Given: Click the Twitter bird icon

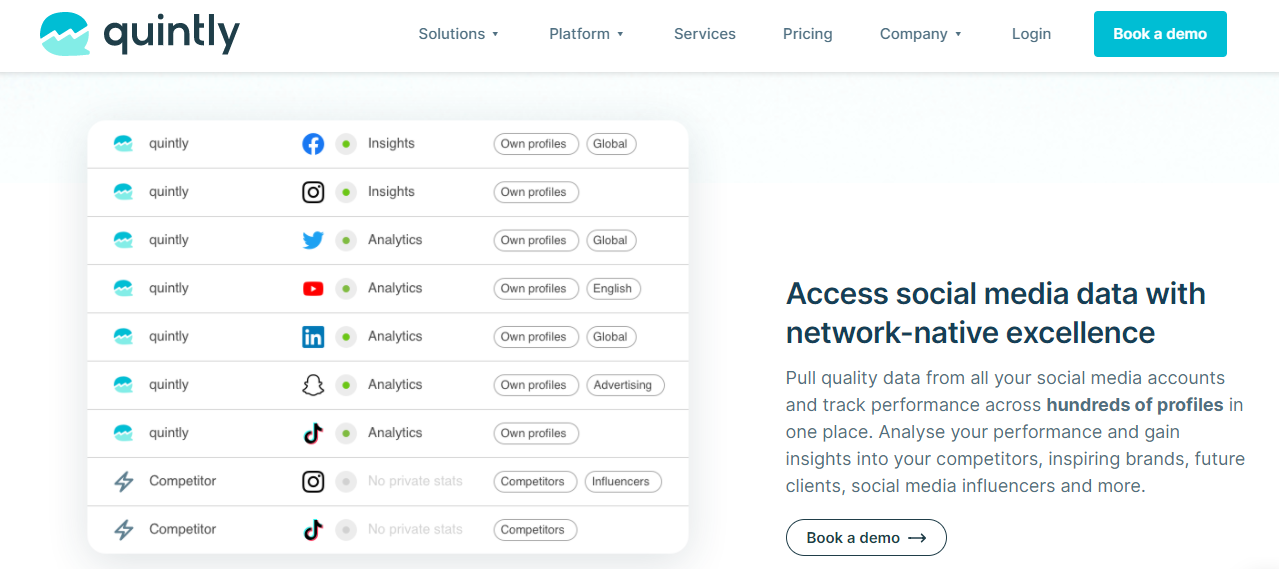Looking at the screenshot, I should pyautogui.click(x=313, y=240).
